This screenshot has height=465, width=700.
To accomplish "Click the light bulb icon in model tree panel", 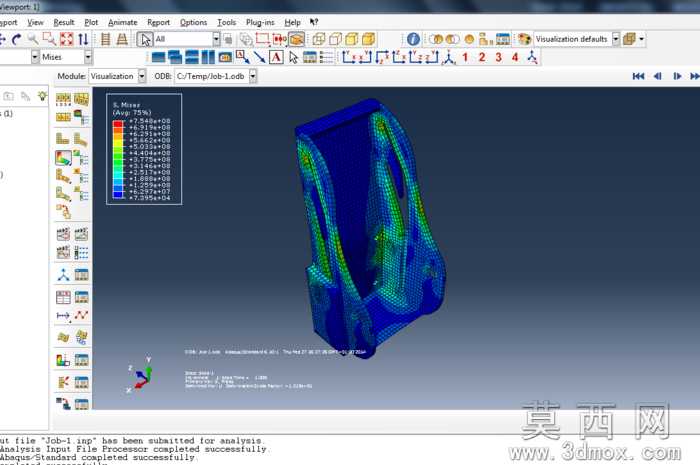I will pyautogui.click(x=42, y=95).
